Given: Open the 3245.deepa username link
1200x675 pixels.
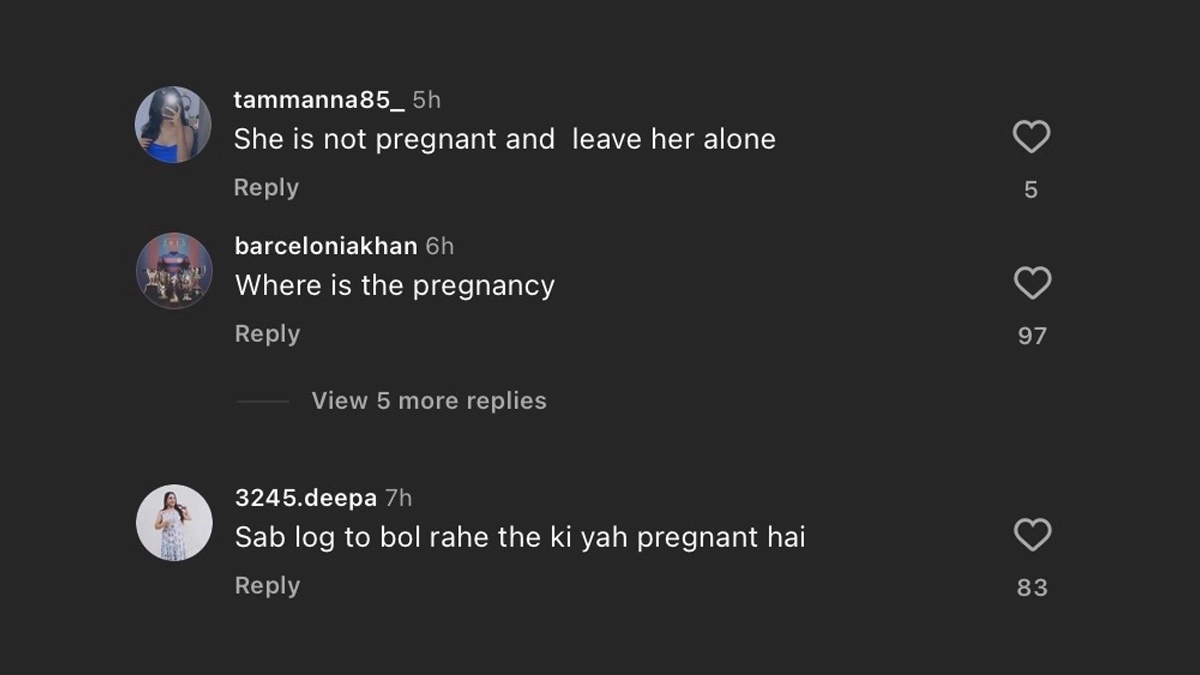Looking at the screenshot, I should tap(306, 497).
